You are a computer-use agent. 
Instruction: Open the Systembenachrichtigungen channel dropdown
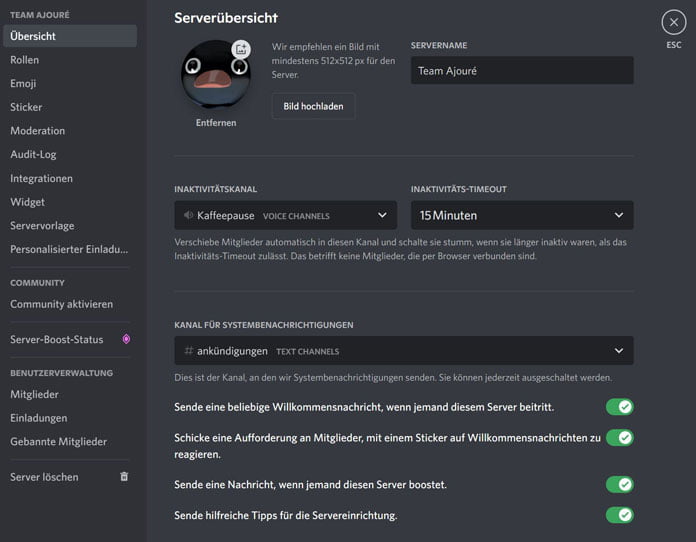(403, 351)
